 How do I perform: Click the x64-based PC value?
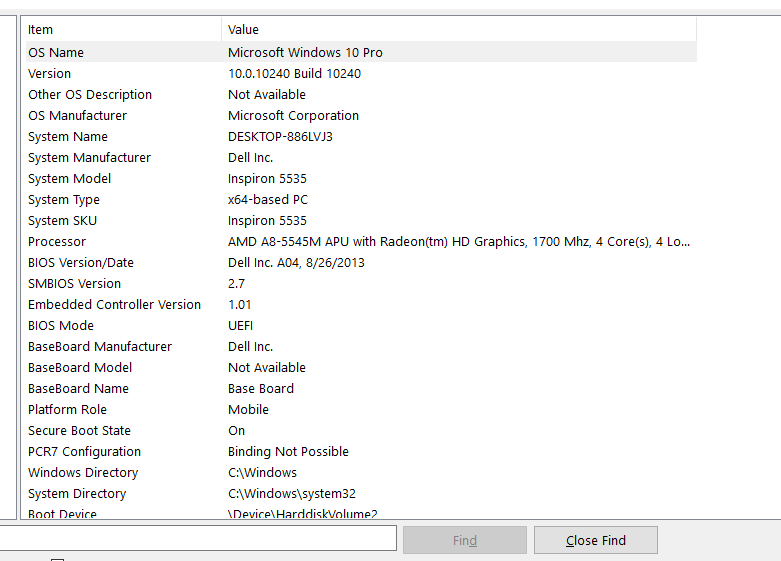point(268,199)
